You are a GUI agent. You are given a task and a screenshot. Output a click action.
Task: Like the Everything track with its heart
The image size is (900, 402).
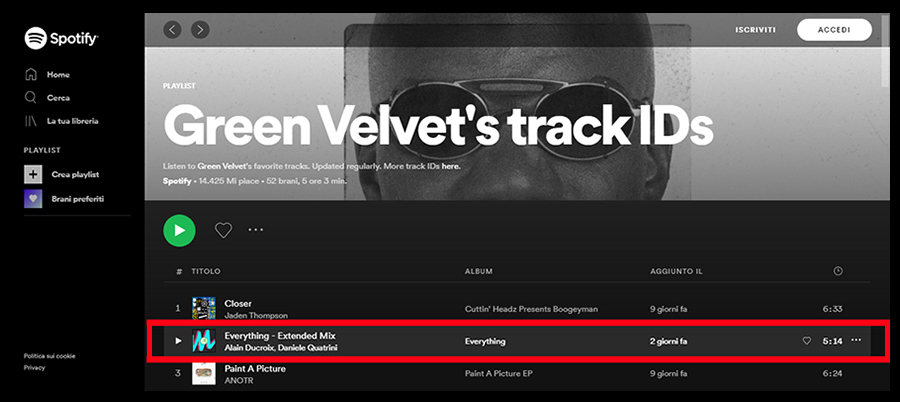click(807, 341)
